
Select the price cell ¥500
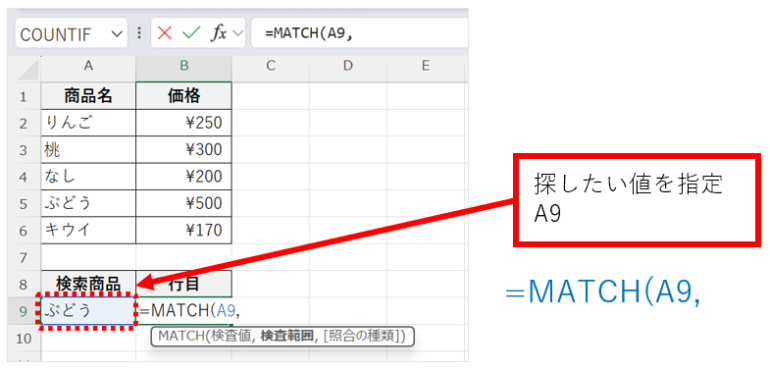184,203
